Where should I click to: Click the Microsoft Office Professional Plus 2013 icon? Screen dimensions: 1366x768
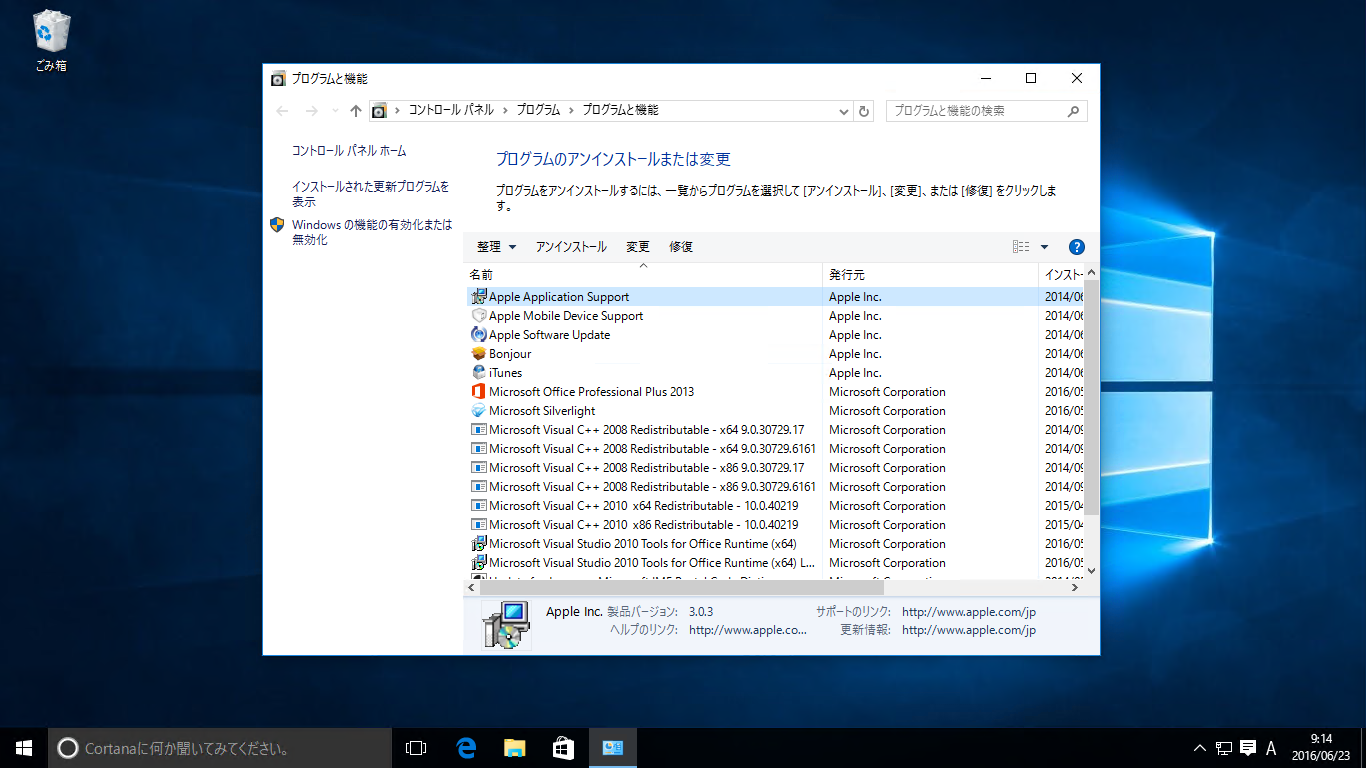coord(479,391)
